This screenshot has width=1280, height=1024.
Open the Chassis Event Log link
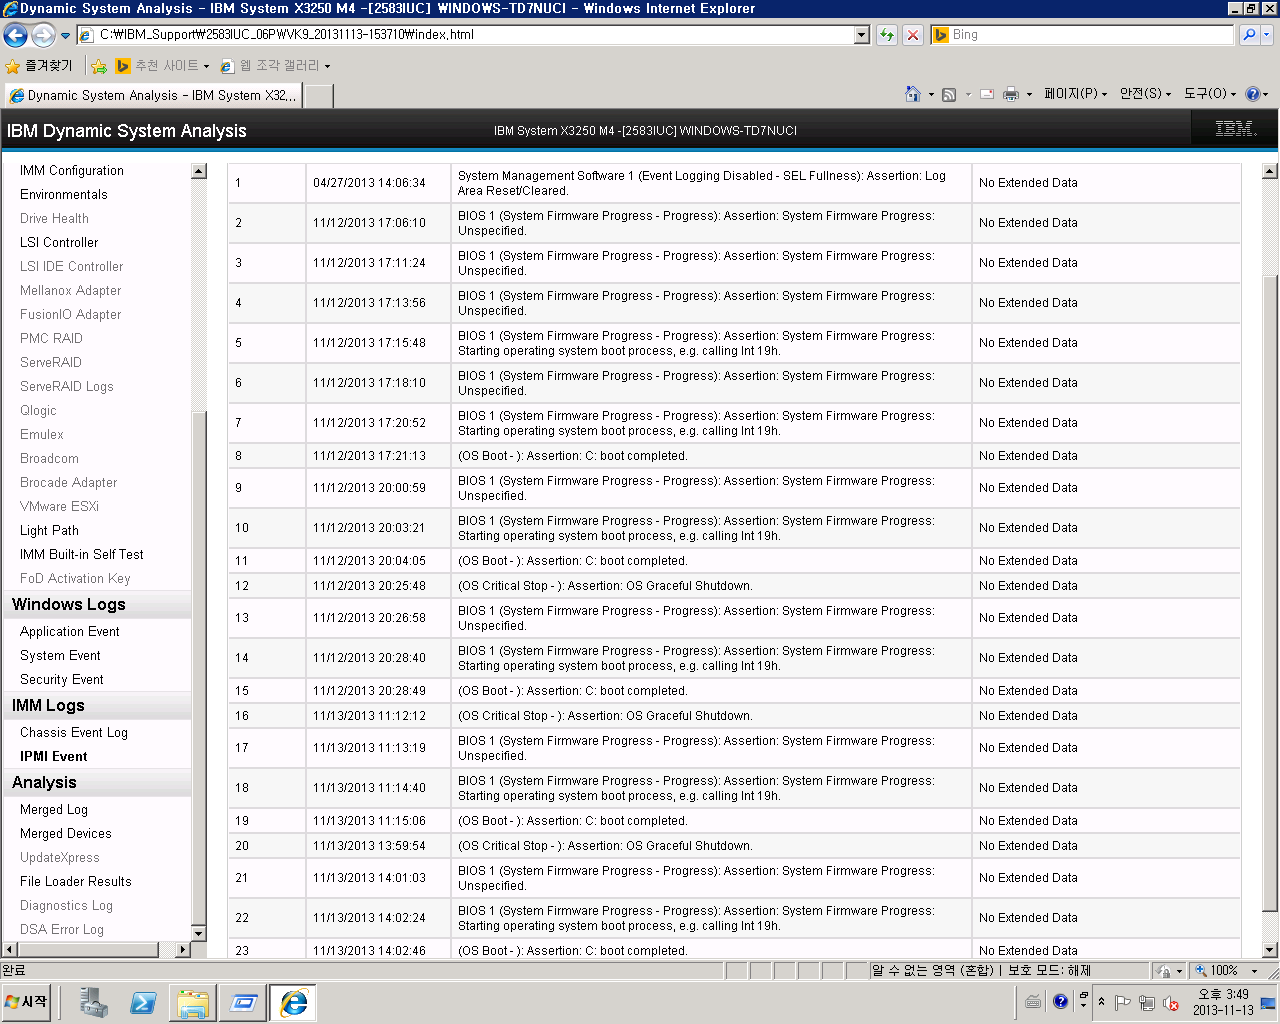pyautogui.click(x=74, y=733)
